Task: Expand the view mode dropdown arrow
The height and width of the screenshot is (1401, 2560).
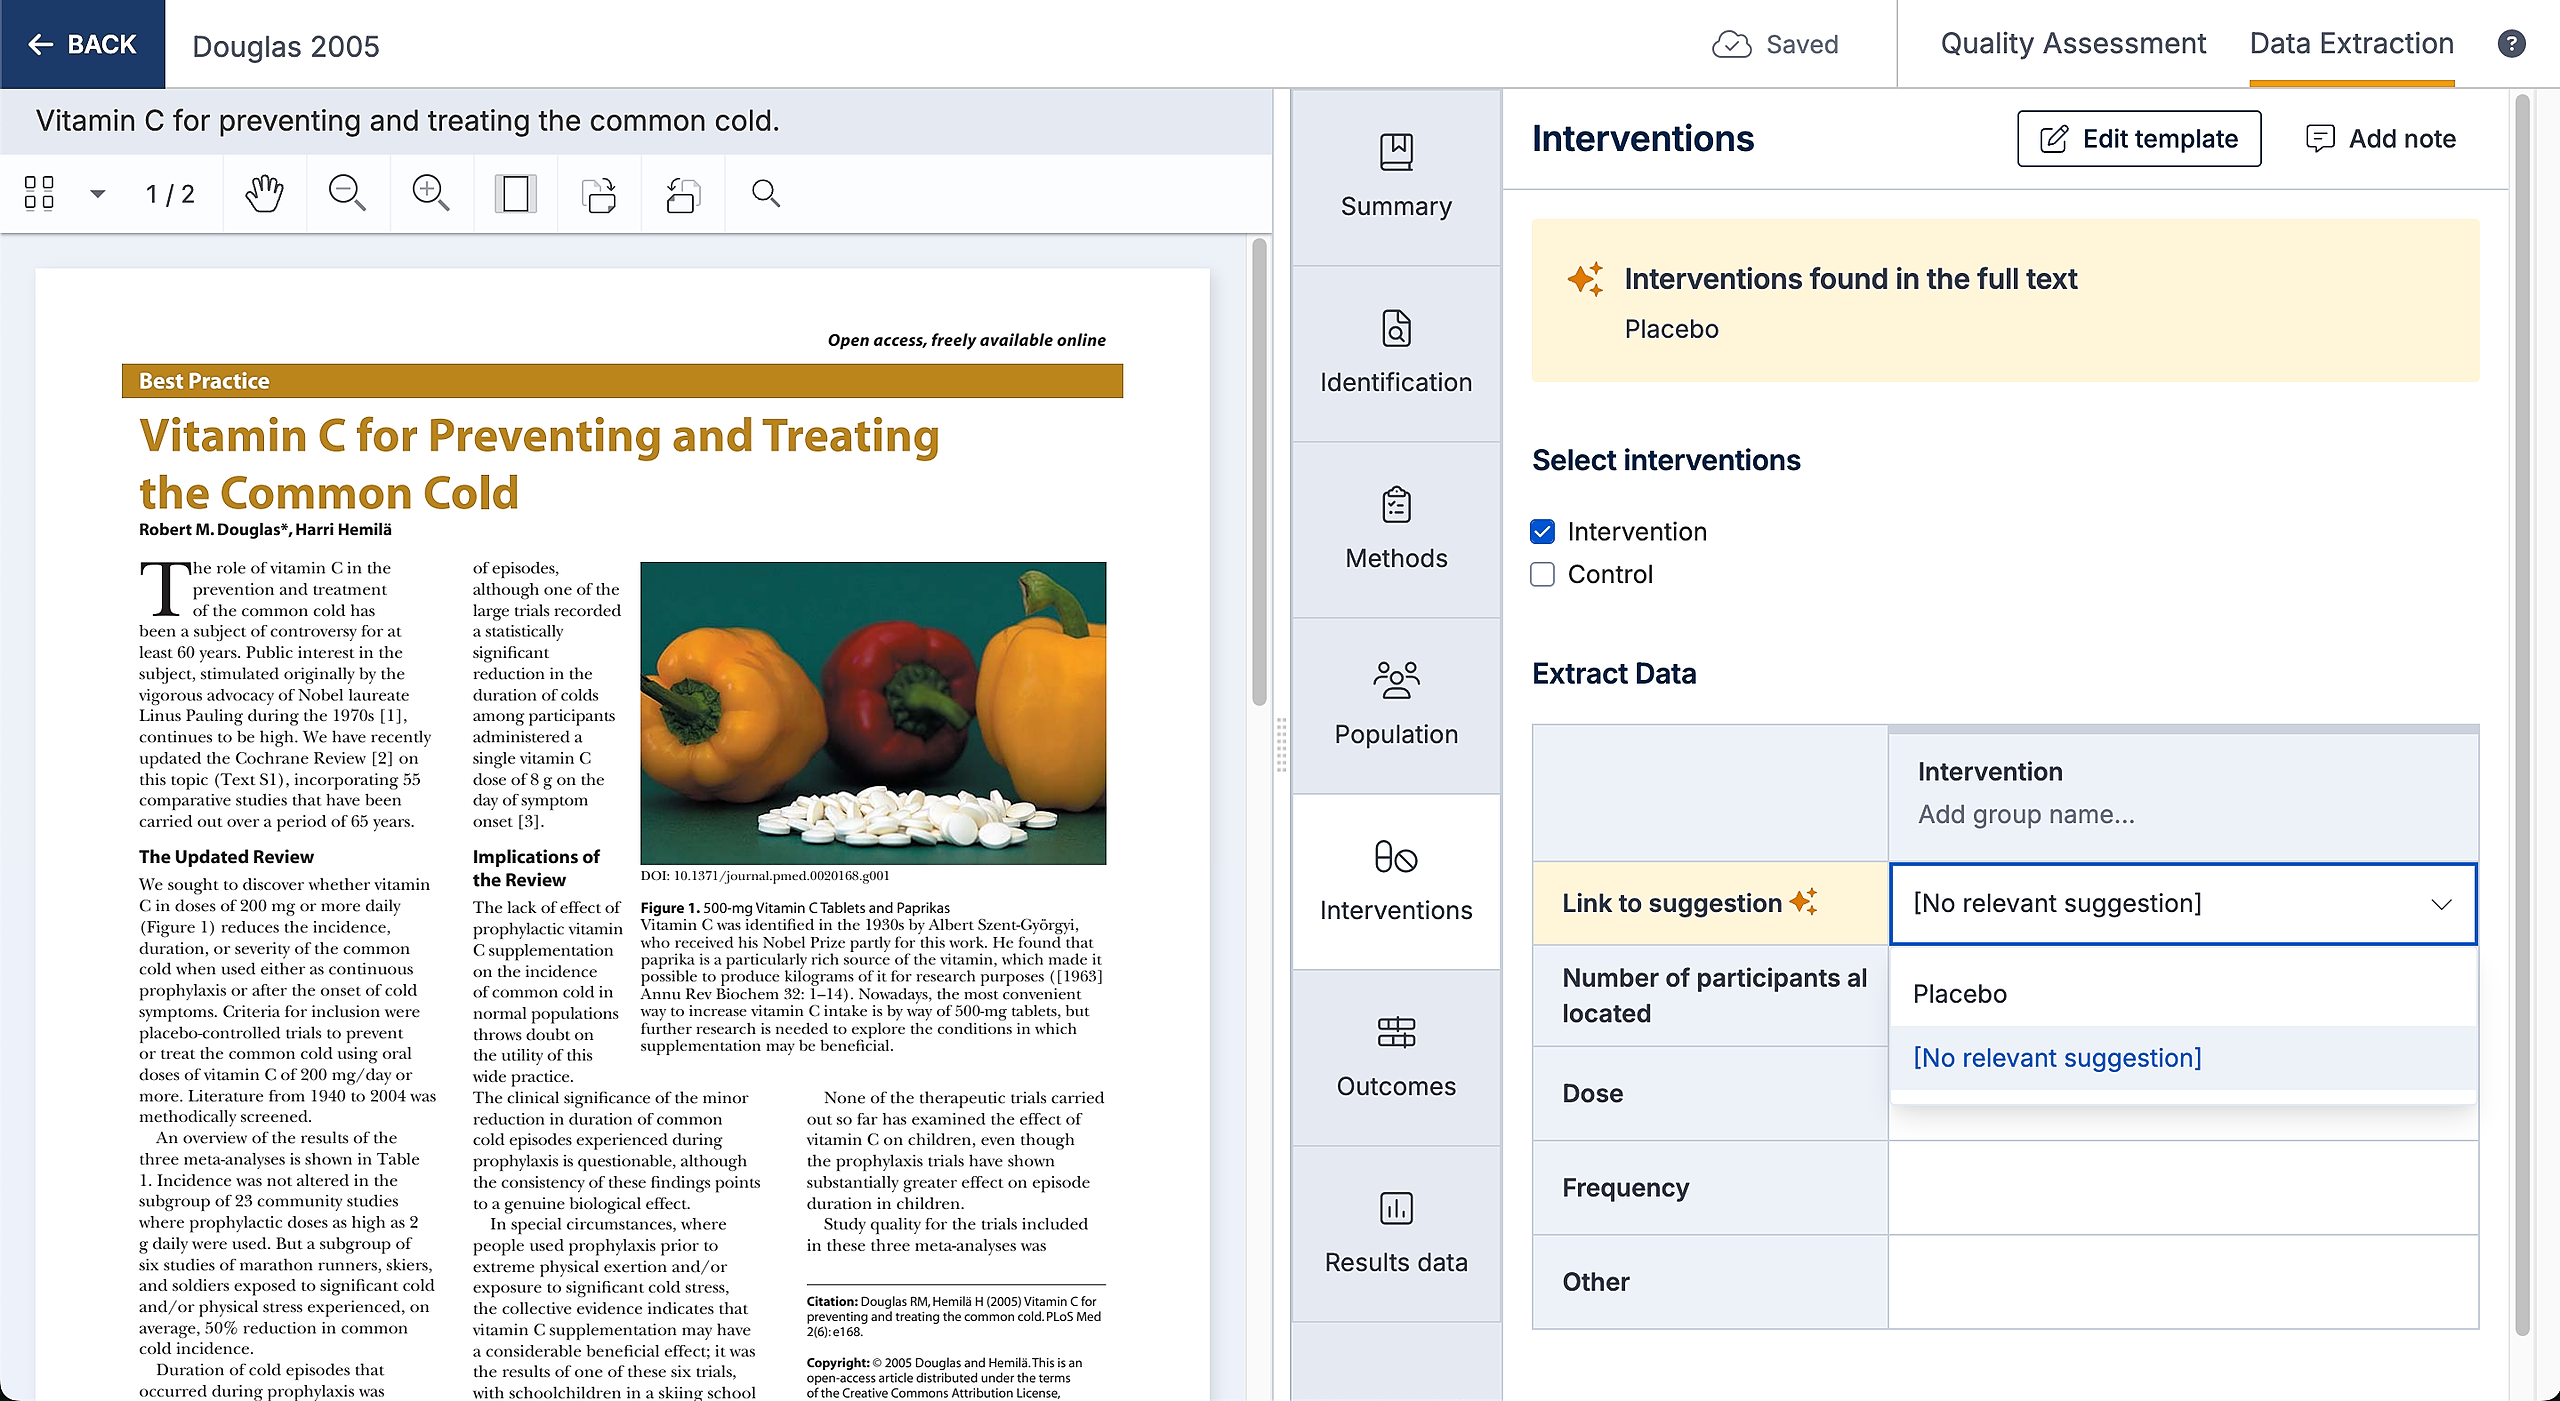Action: click(x=97, y=193)
